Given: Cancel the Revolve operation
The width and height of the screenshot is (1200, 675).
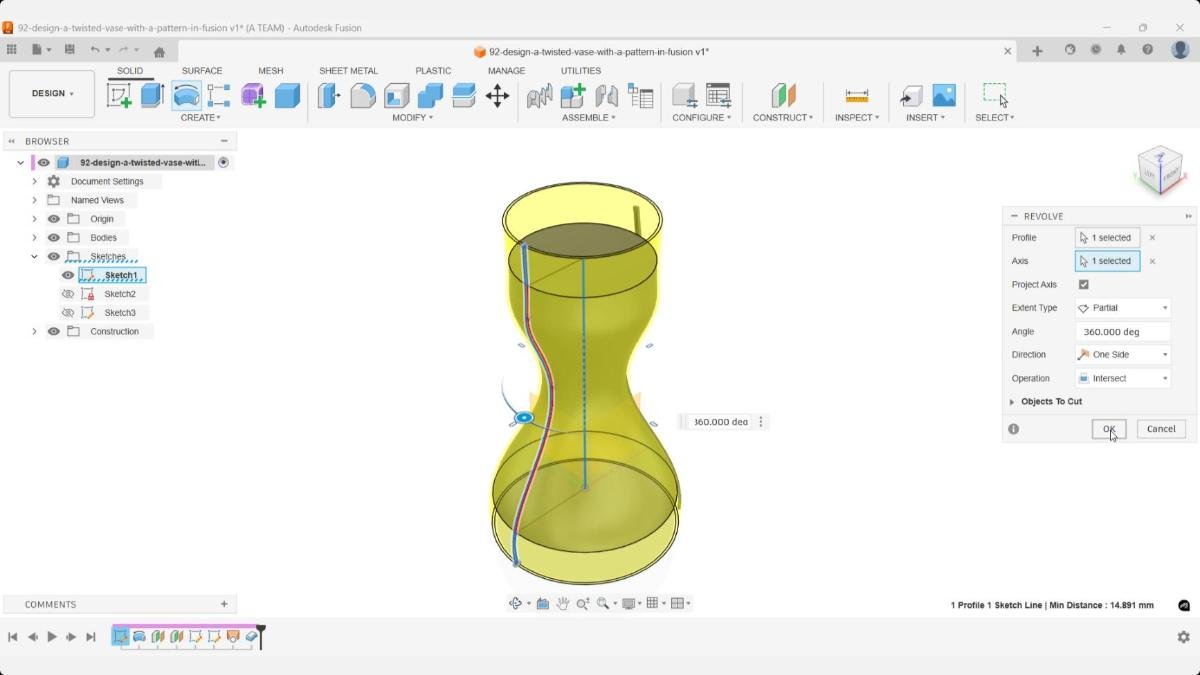Looking at the screenshot, I should click(x=1160, y=428).
